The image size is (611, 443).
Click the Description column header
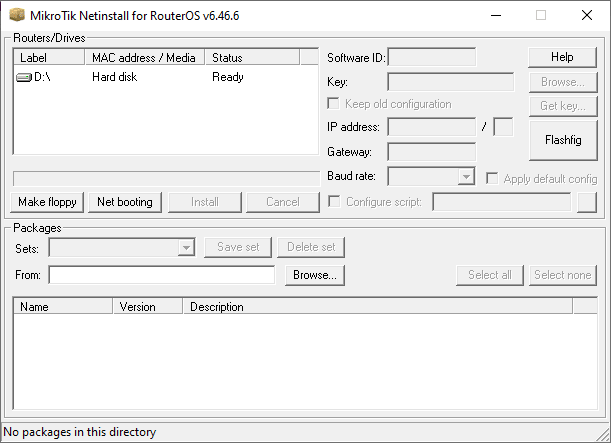pyautogui.click(x=378, y=307)
